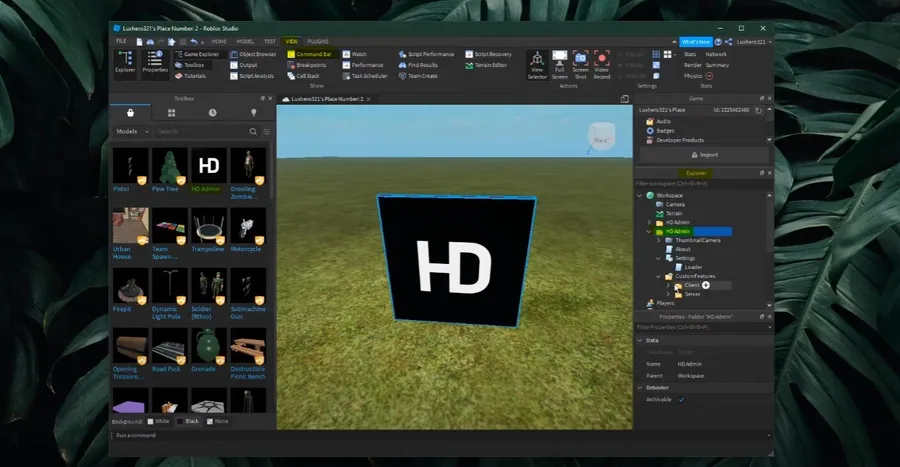The width and height of the screenshot is (900, 467).
Task: Set Toolbox background to None
Action: [218, 421]
